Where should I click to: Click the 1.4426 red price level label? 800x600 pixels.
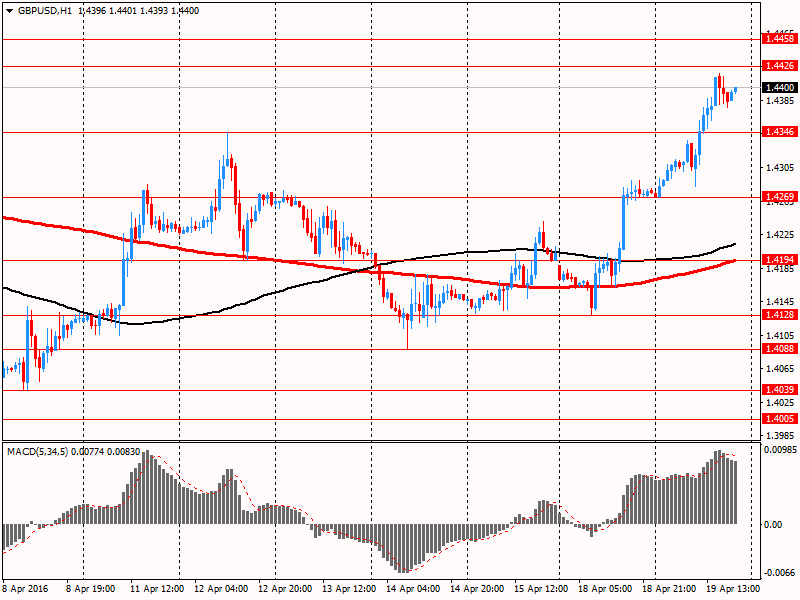[779, 66]
